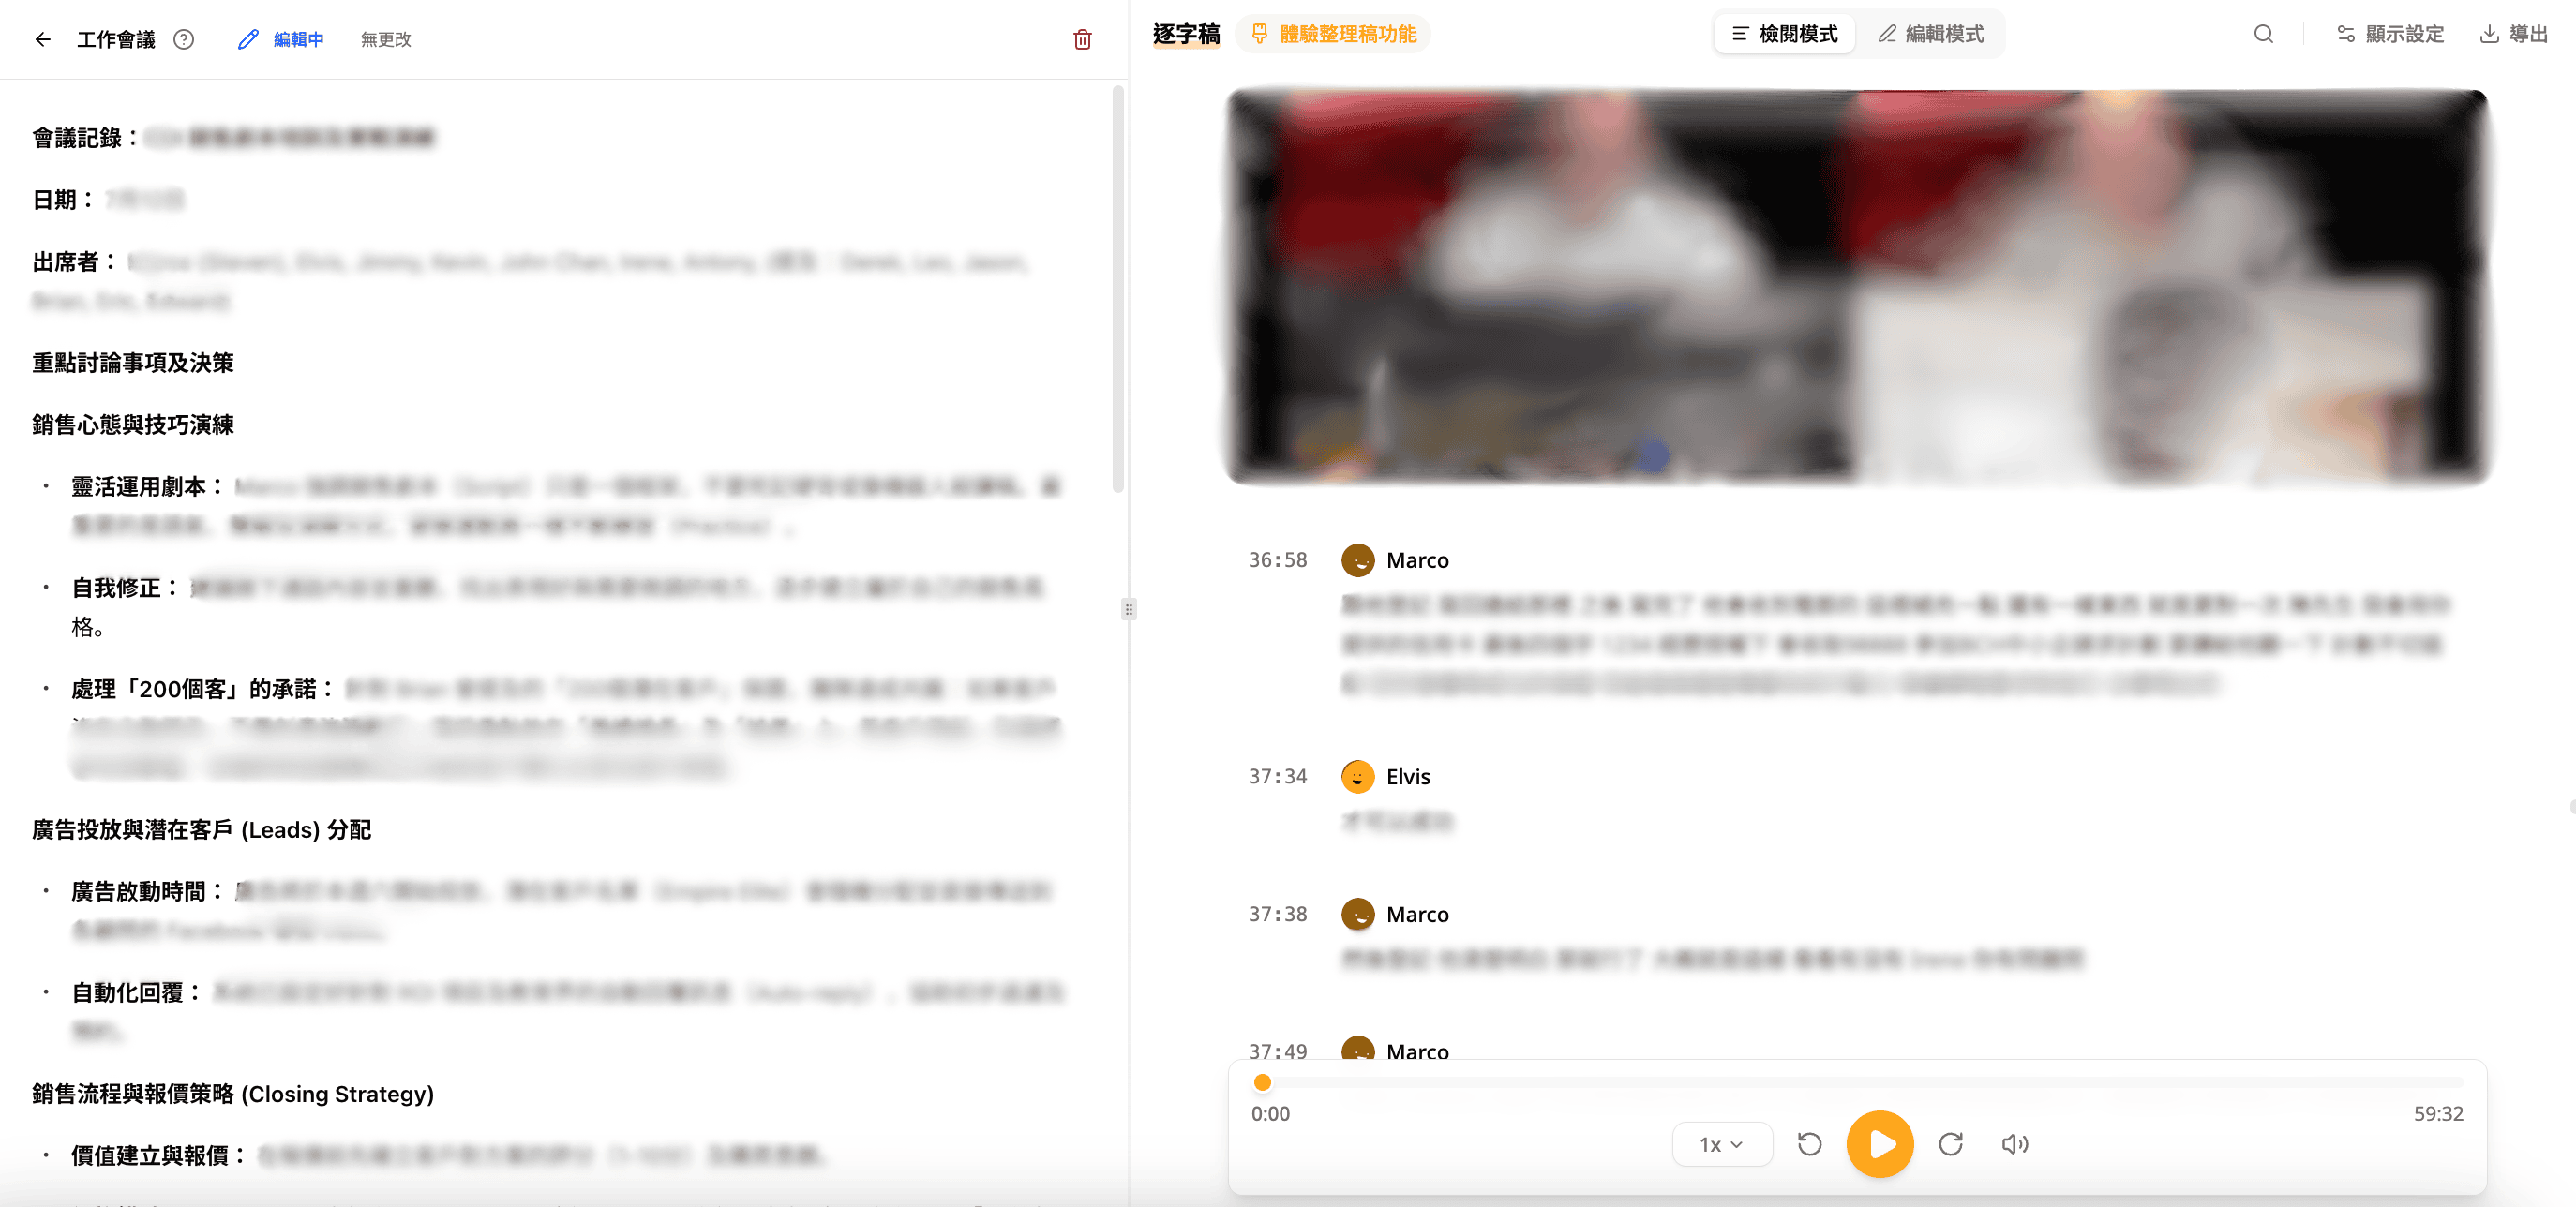Click the 體驗整理稿功能 button
The height and width of the screenshot is (1207, 2576).
pyautogui.click(x=1333, y=34)
